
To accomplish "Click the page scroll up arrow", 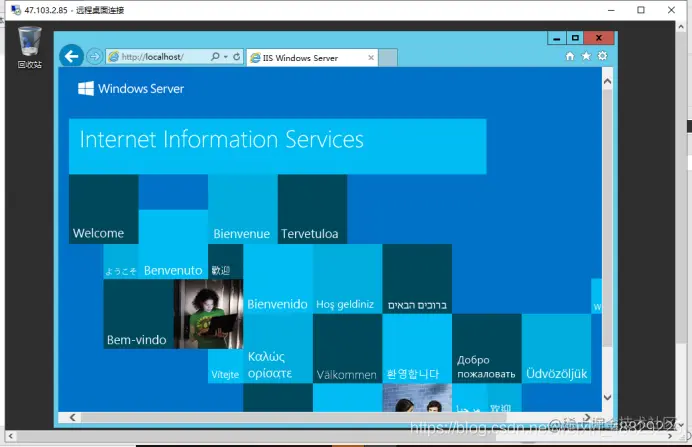I will (607, 81).
